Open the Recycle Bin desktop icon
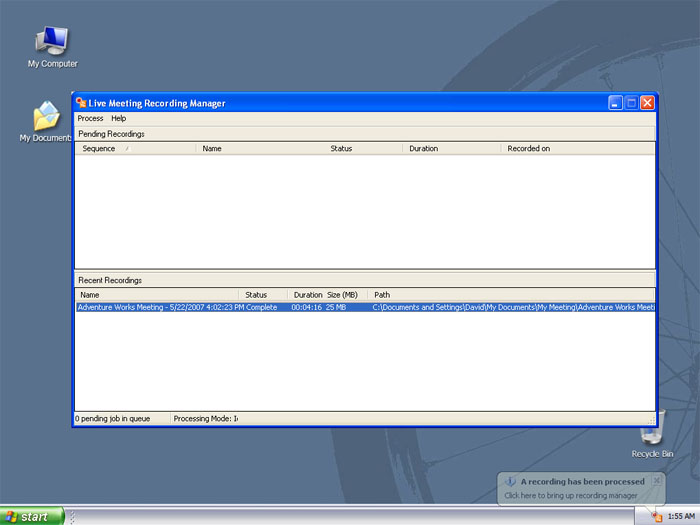 (x=652, y=435)
